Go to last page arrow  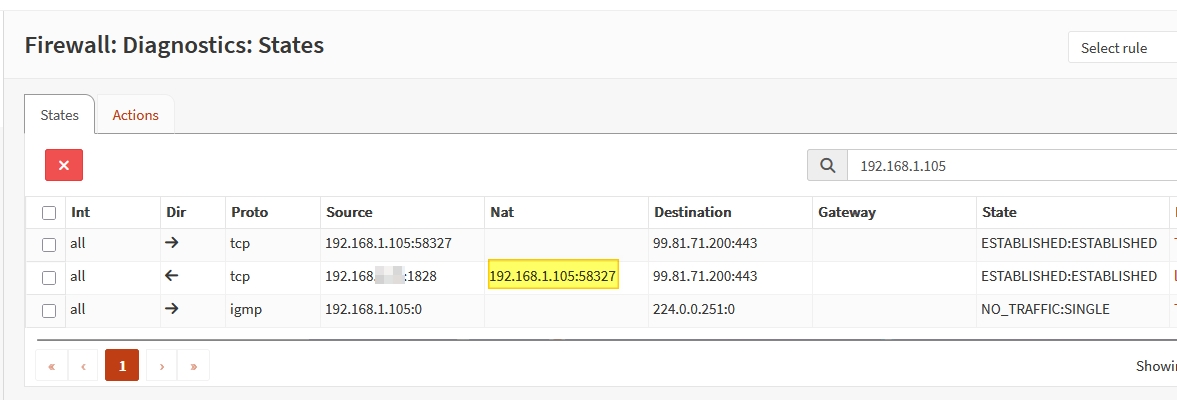click(x=193, y=366)
